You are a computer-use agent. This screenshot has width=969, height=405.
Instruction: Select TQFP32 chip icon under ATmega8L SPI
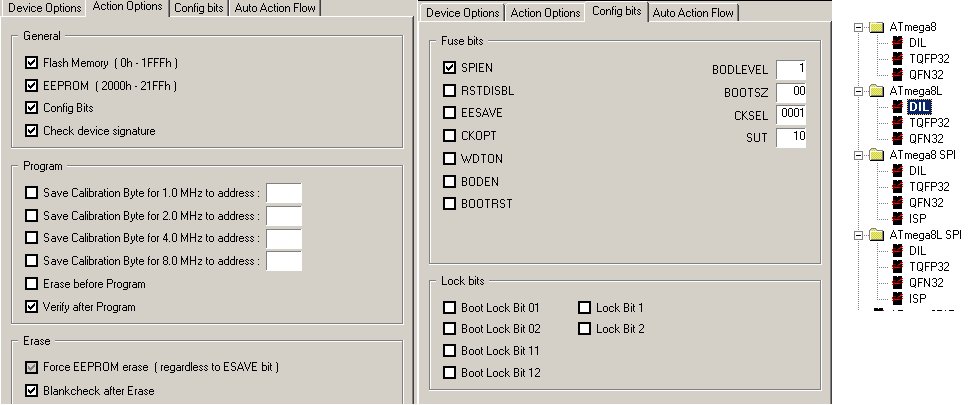tap(897, 266)
